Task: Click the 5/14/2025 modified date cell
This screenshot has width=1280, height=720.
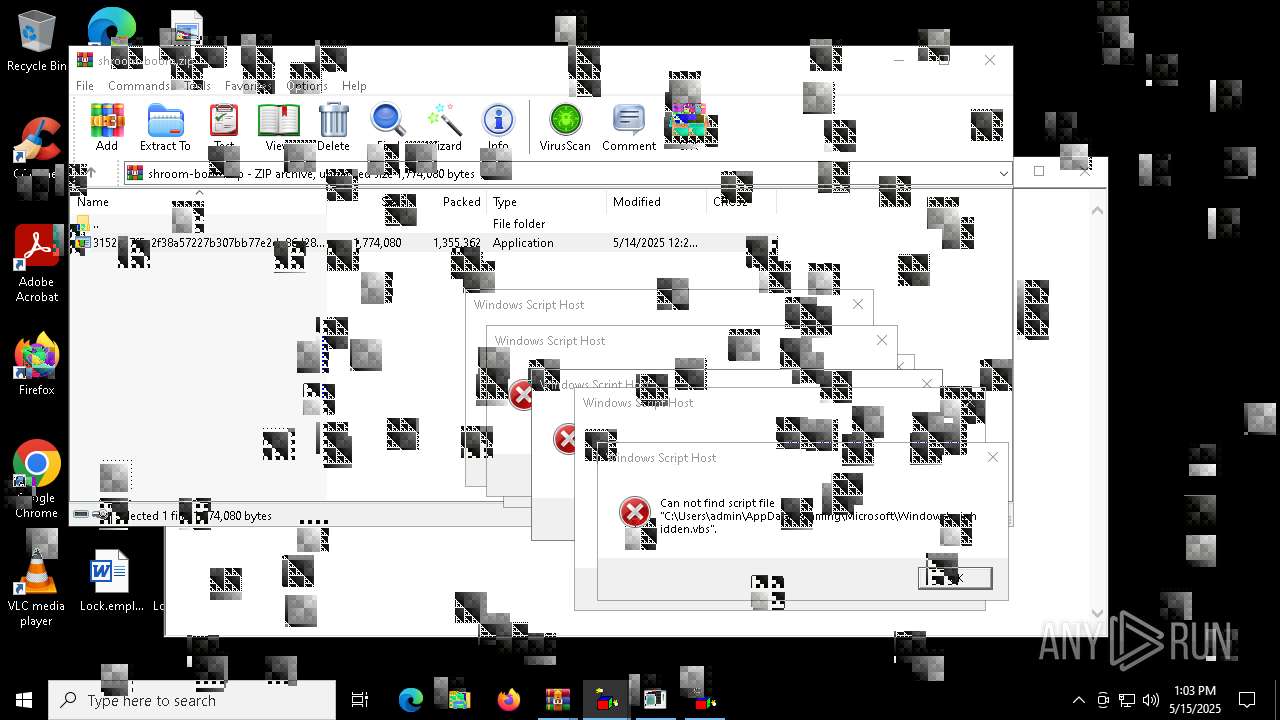Action: (x=655, y=243)
